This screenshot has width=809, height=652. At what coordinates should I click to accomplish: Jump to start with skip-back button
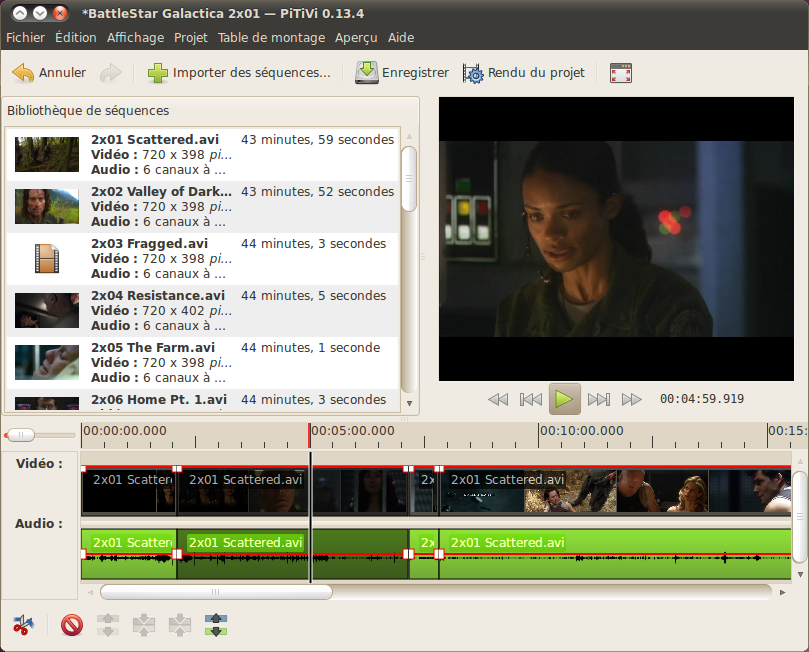531,399
